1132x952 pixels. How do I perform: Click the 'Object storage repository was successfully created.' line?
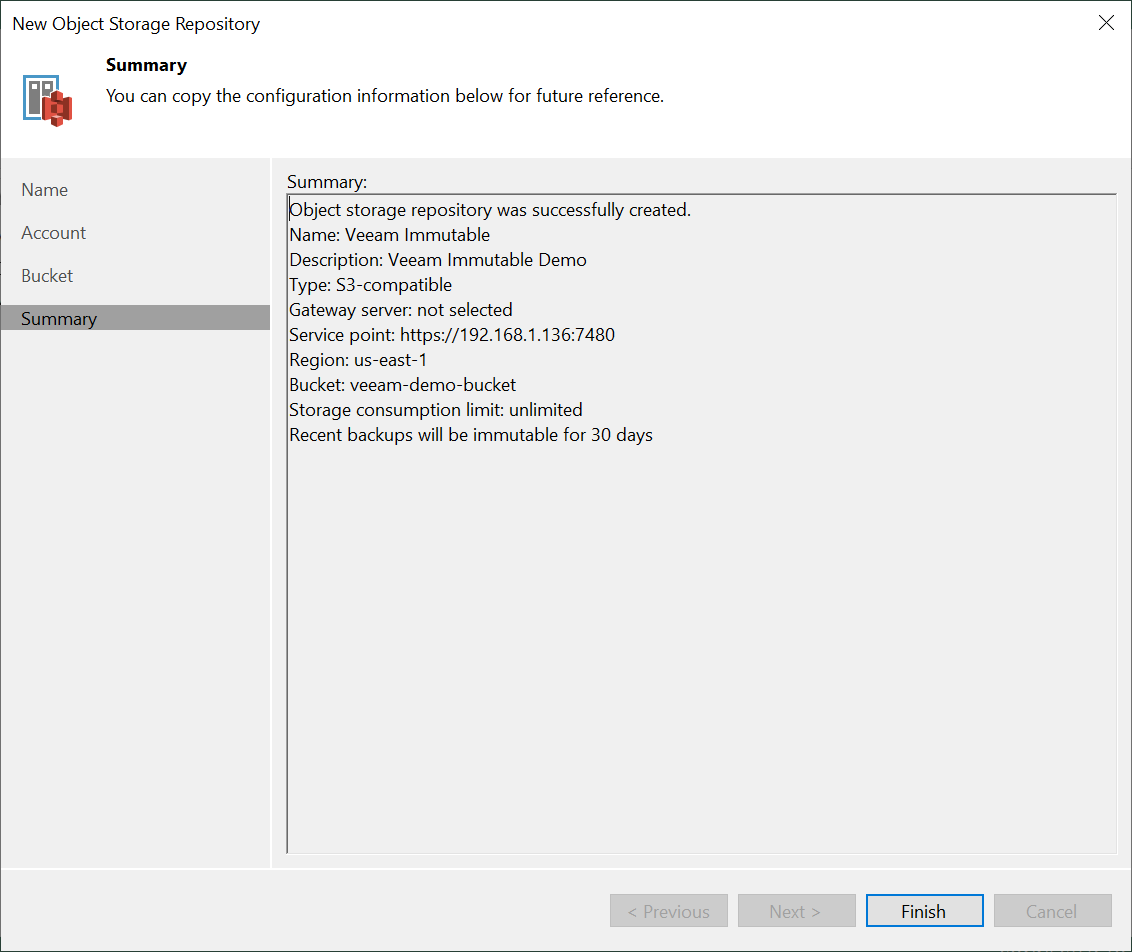[490, 210]
